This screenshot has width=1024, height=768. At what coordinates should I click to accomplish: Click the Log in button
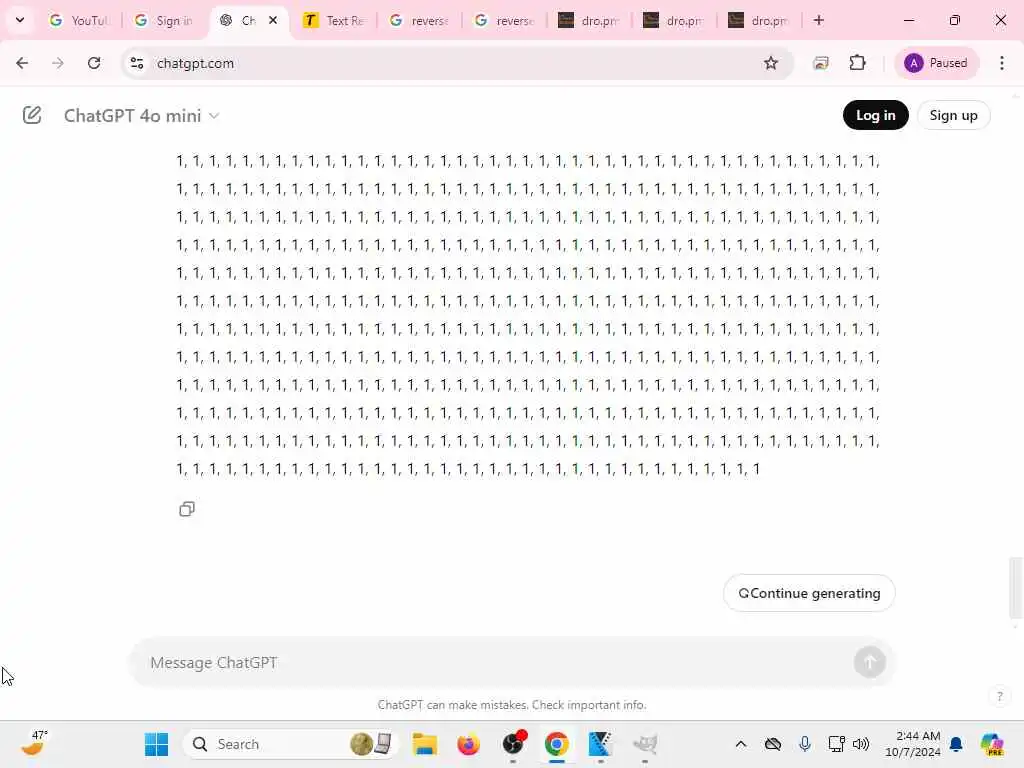pyautogui.click(x=875, y=116)
